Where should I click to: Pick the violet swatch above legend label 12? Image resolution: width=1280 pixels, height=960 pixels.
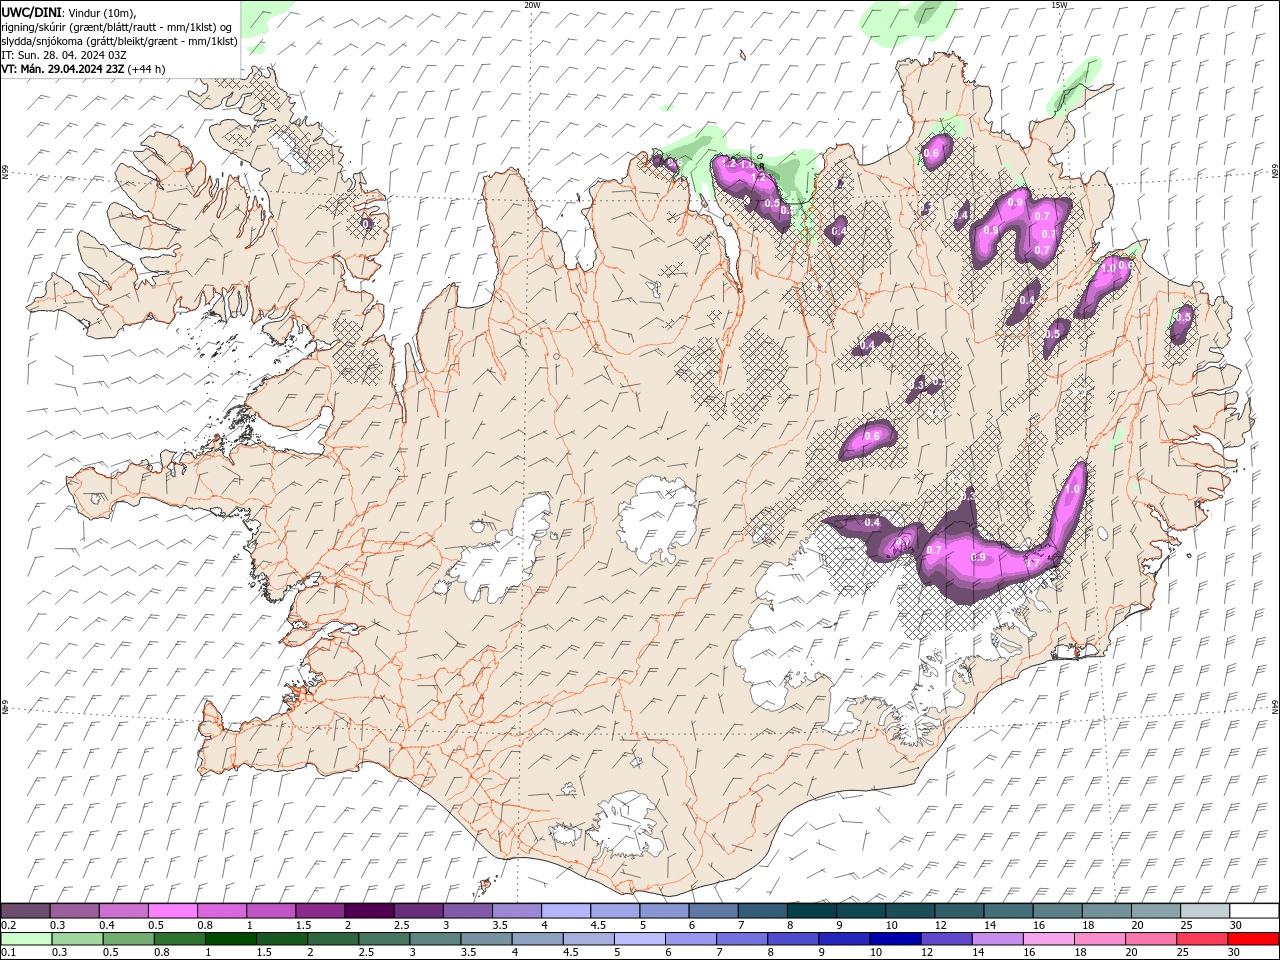click(x=946, y=939)
